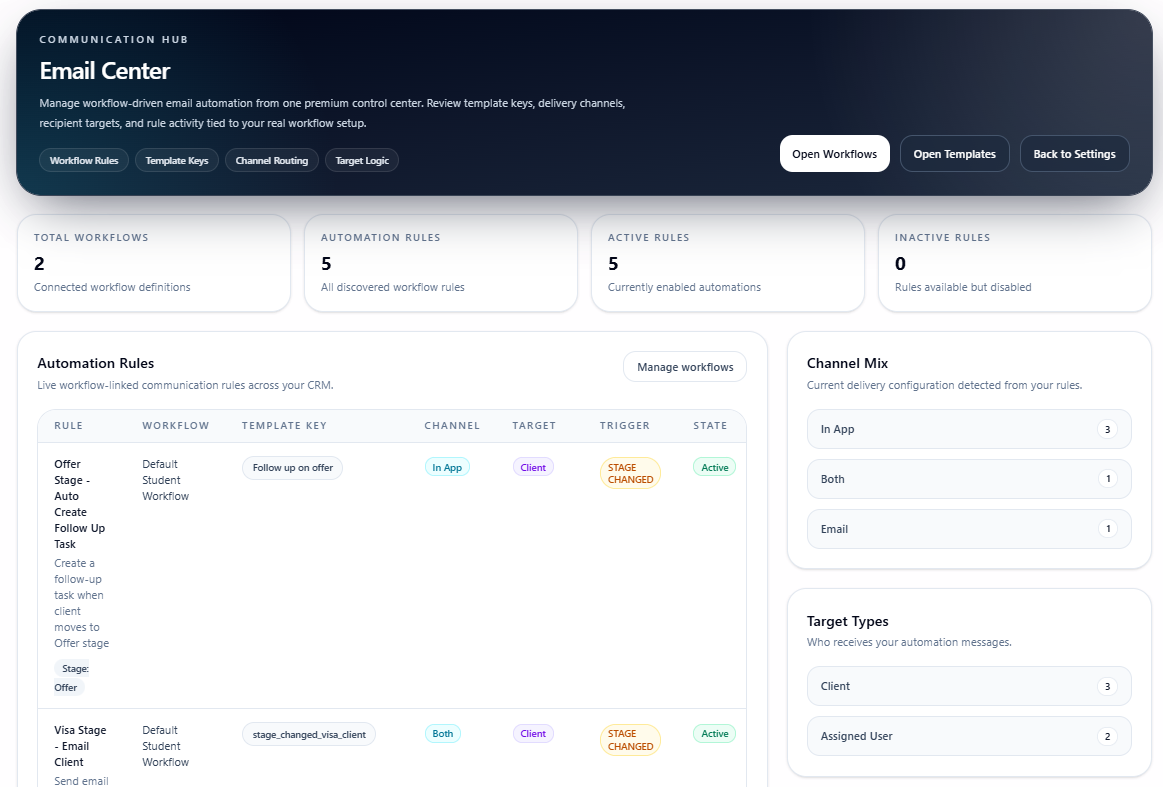1163x787 pixels.
Task: Click the Client target badge in Offer Stage row
Action: tap(533, 467)
